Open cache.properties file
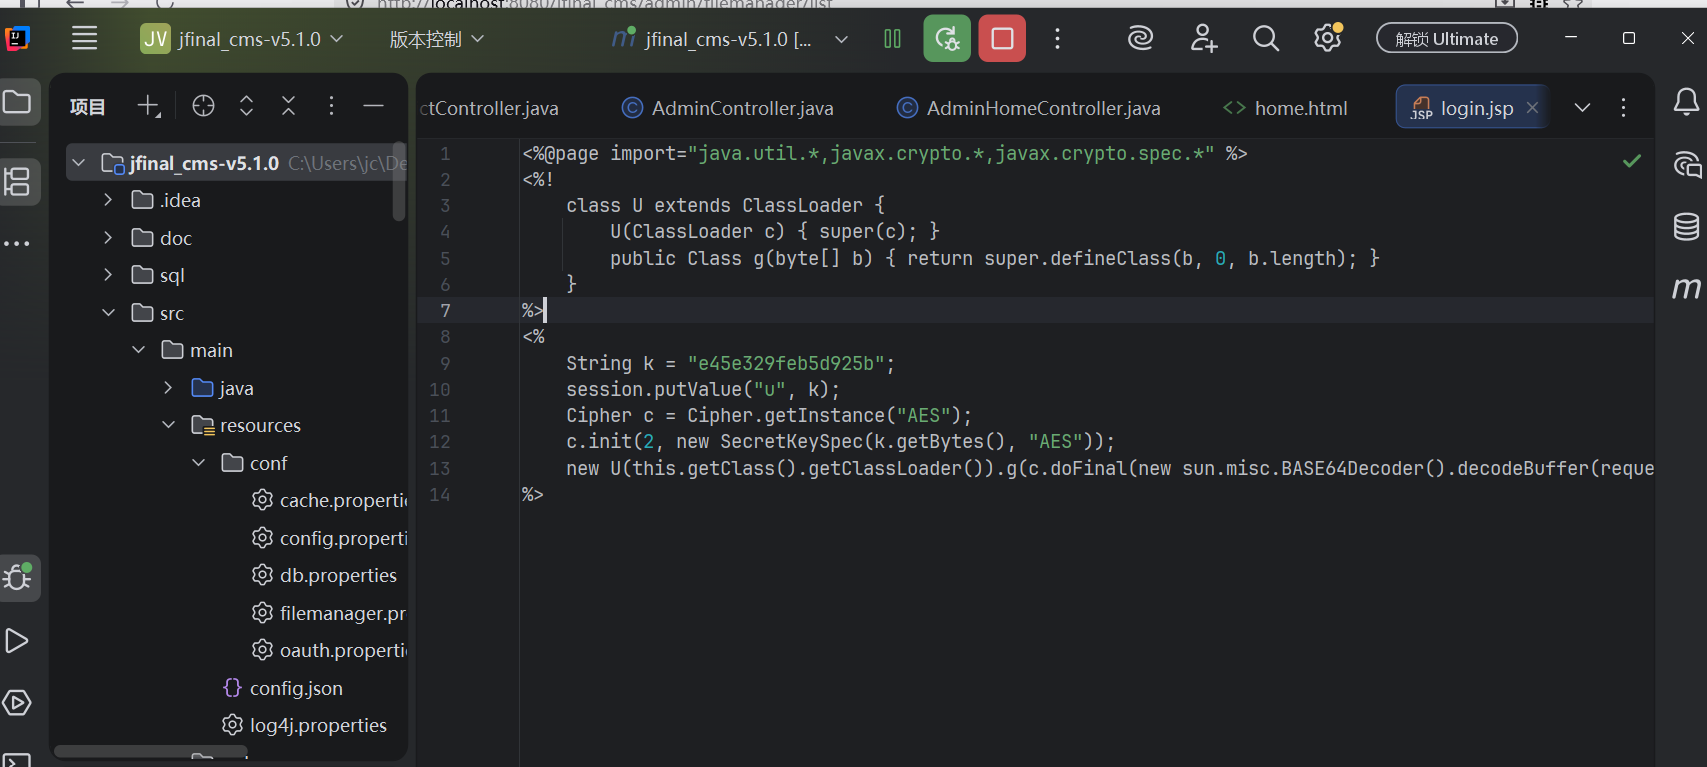 tap(330, 499)
